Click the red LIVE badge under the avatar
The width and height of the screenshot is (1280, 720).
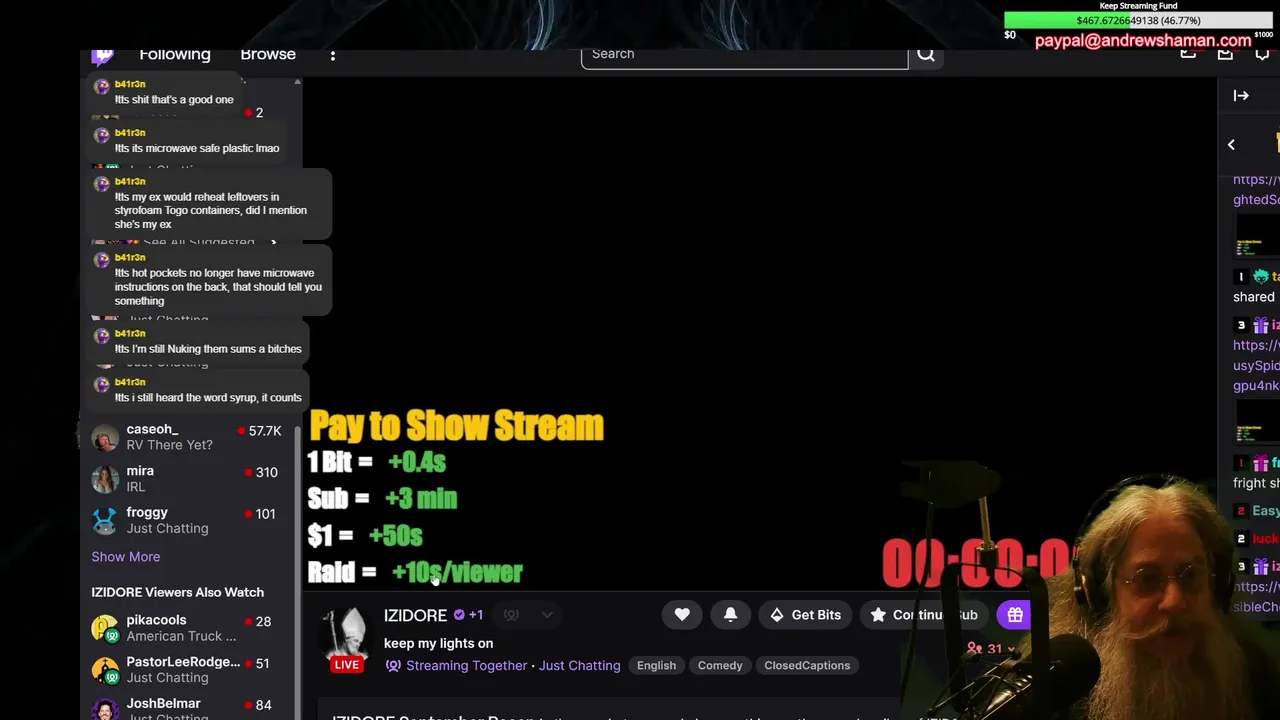(x=346, y=665)
